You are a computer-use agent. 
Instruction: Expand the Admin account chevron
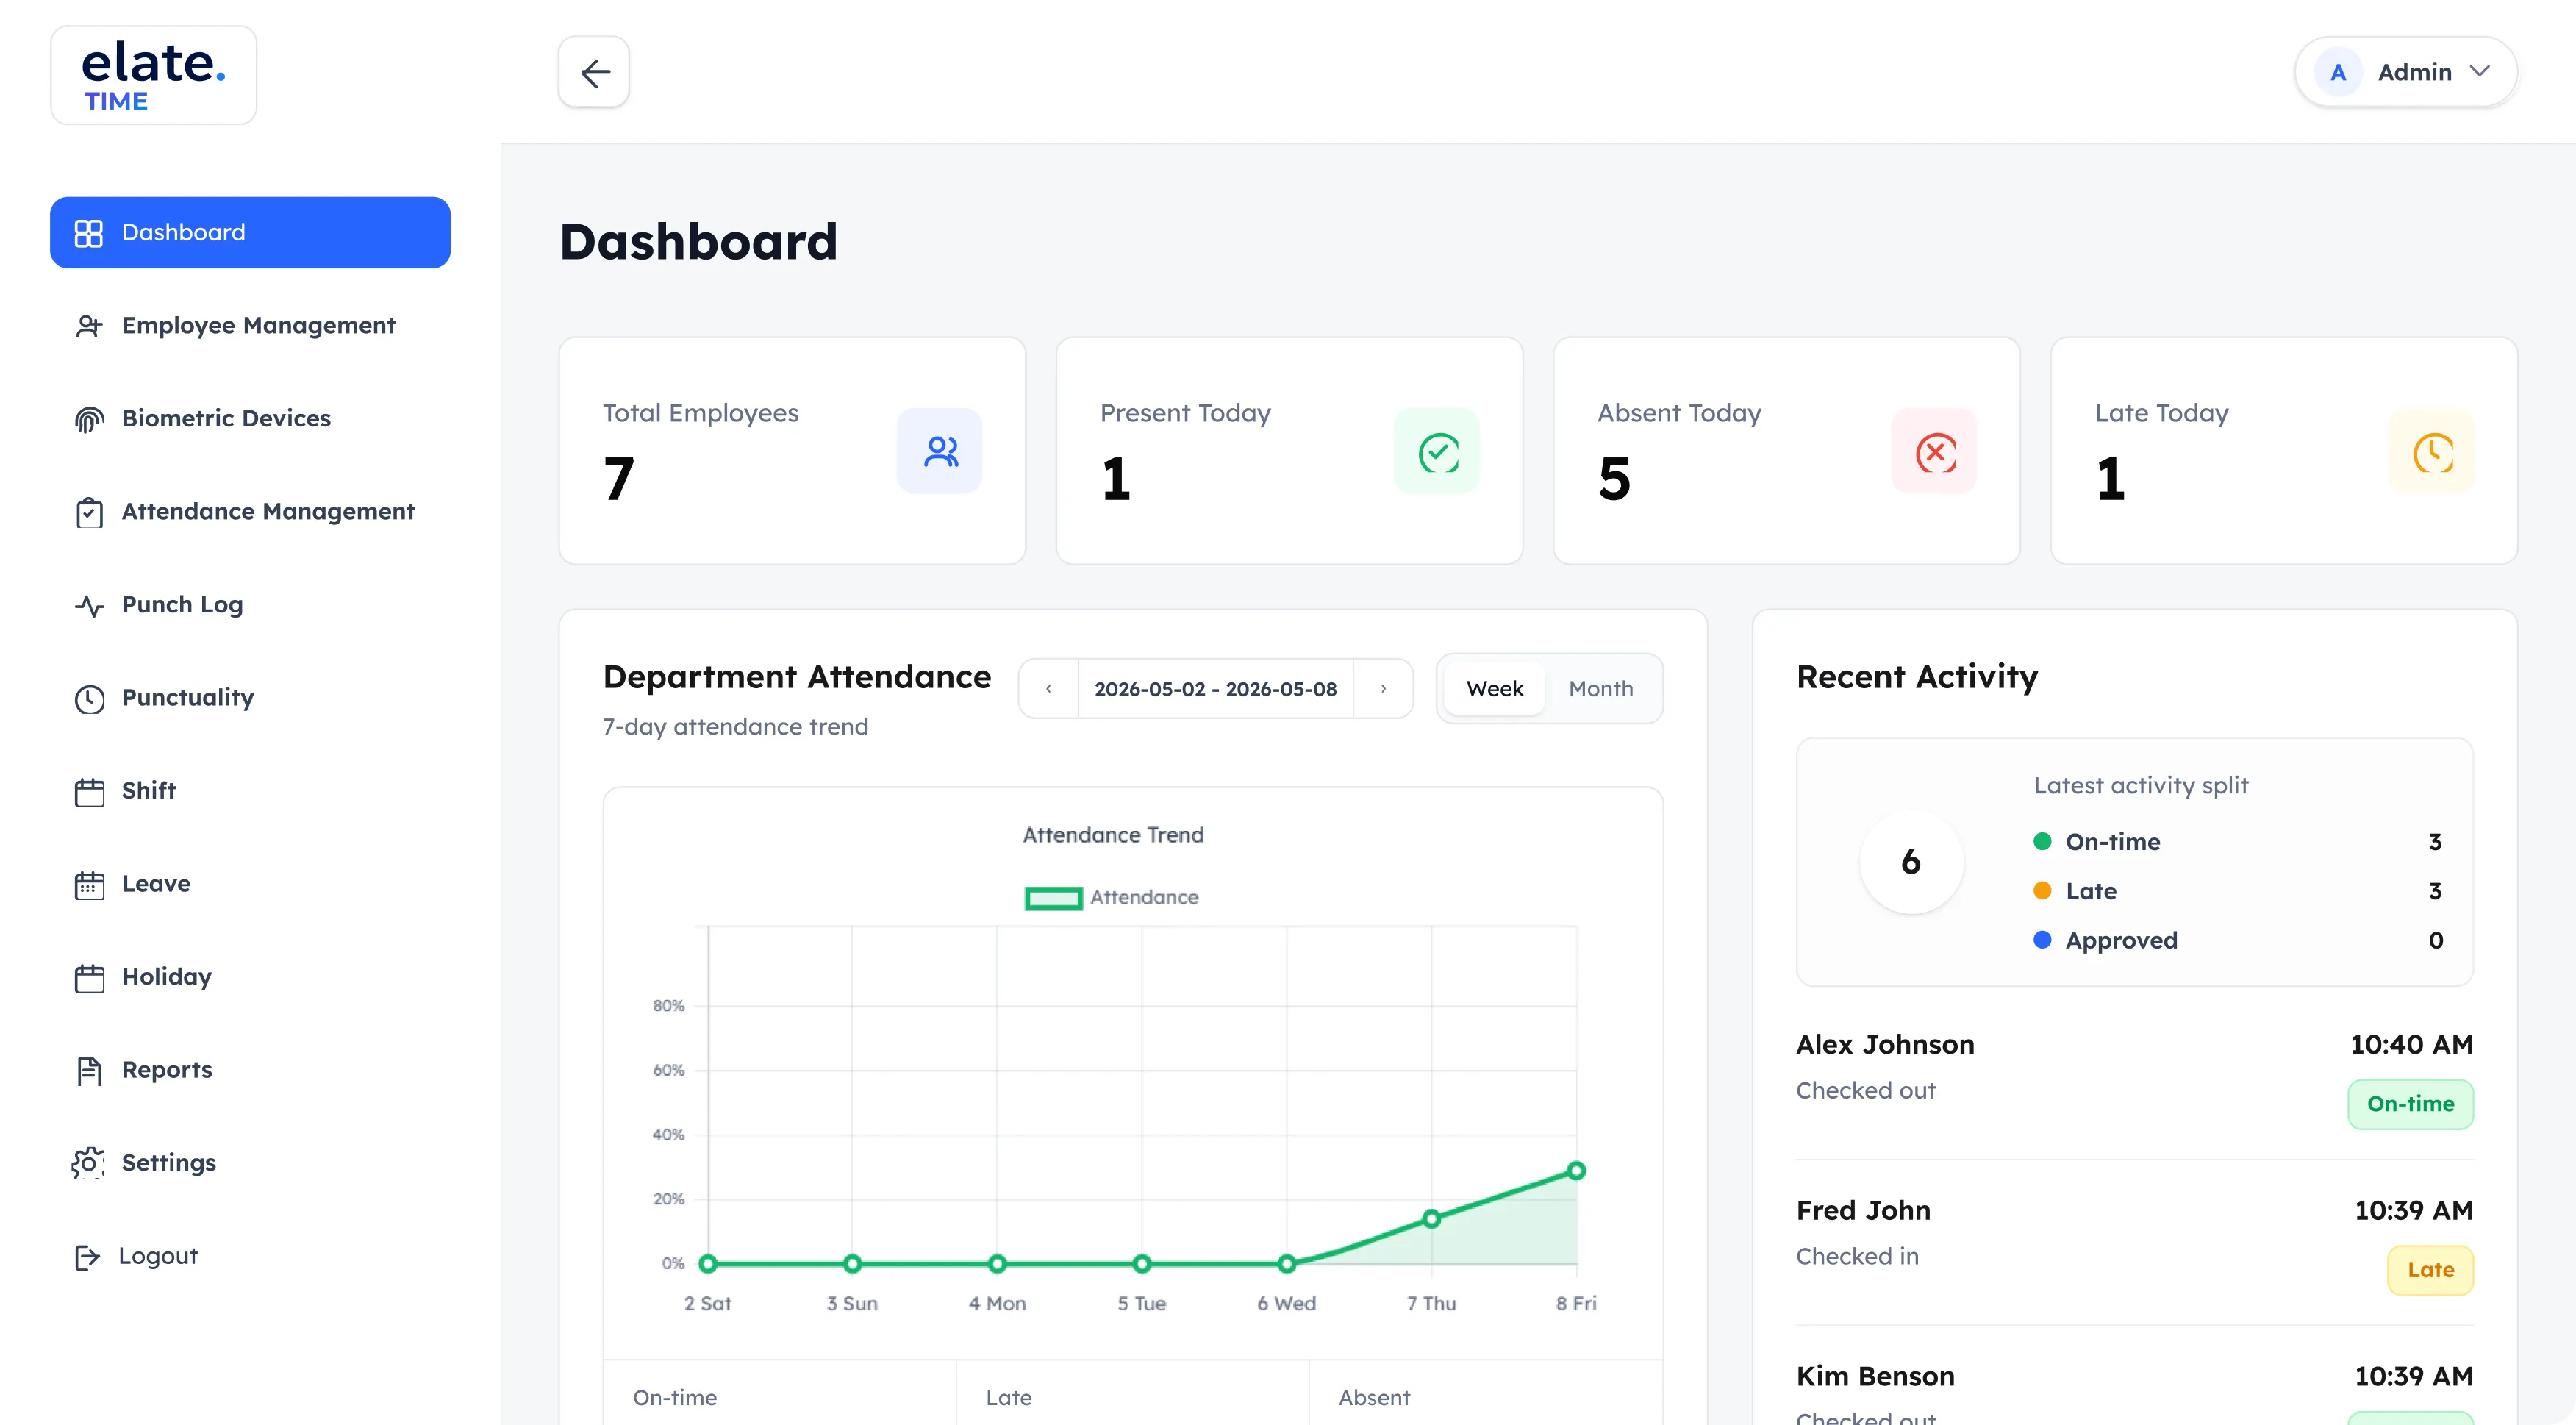(x=2480, y=71)
